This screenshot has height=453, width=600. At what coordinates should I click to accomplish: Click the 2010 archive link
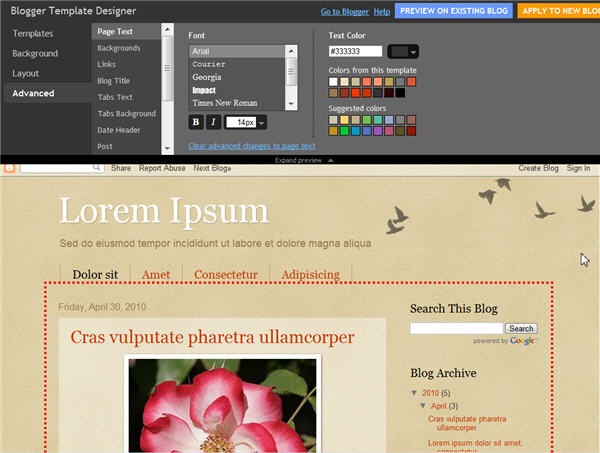point(430,393)
